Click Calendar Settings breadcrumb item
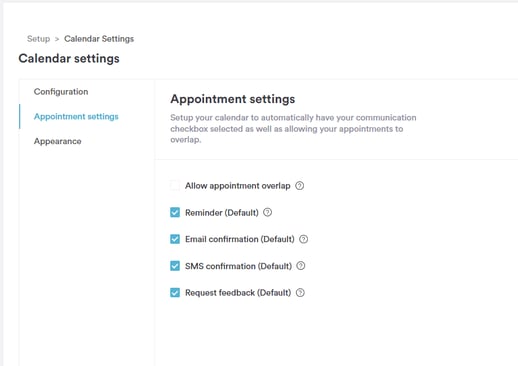518x366 pixels. click(x=99, y=39)
